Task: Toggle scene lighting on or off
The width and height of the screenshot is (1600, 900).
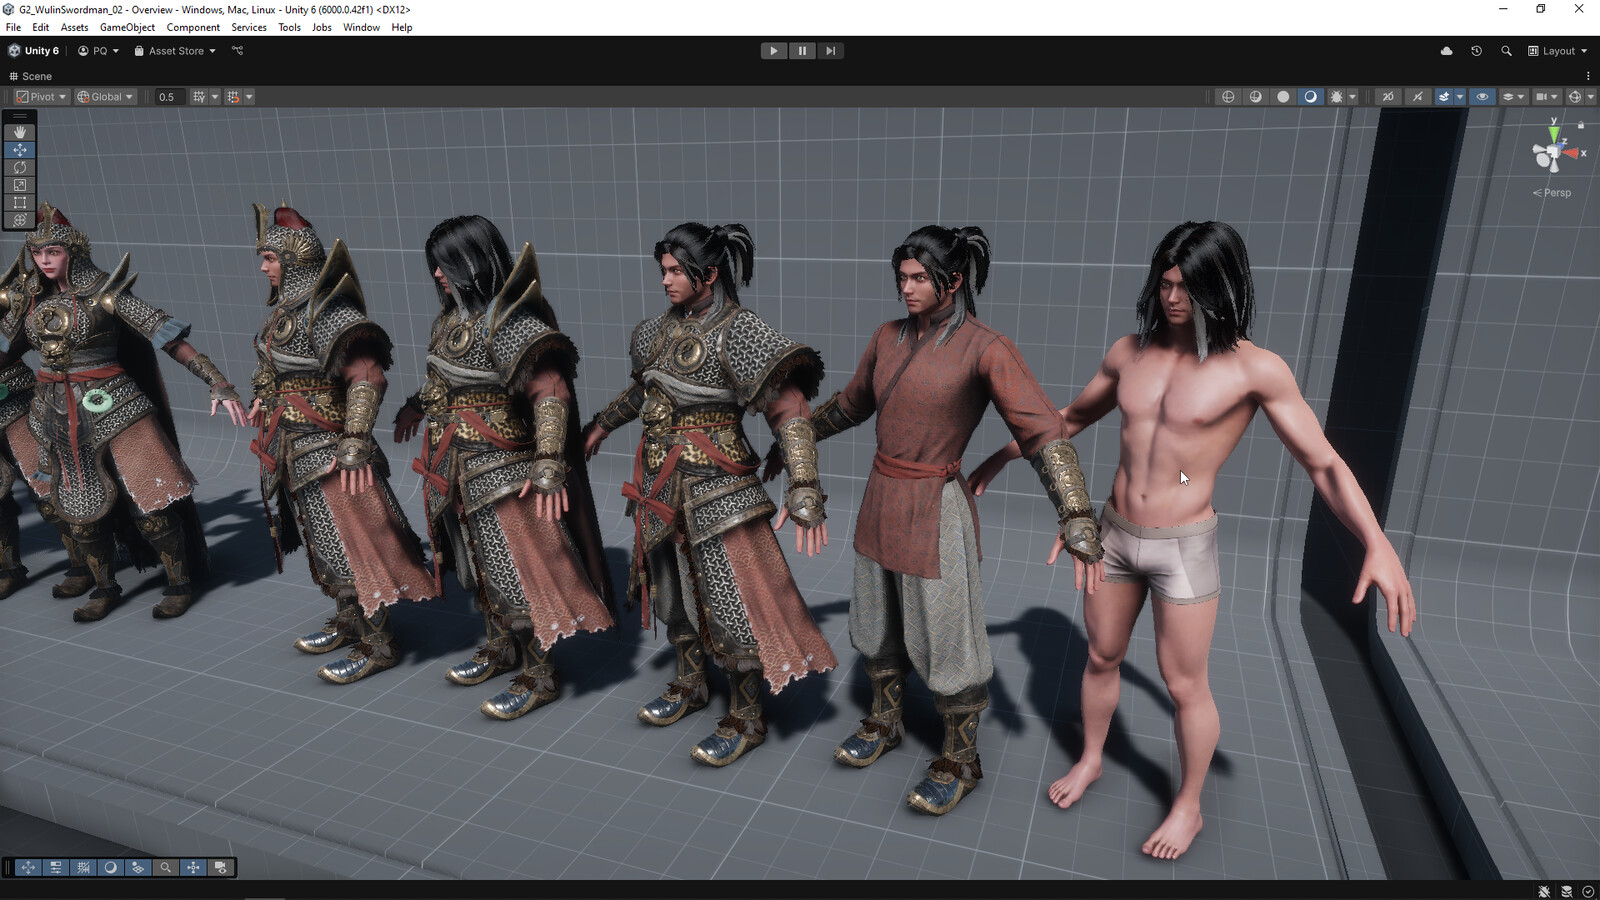Action: pos(1417,97)
